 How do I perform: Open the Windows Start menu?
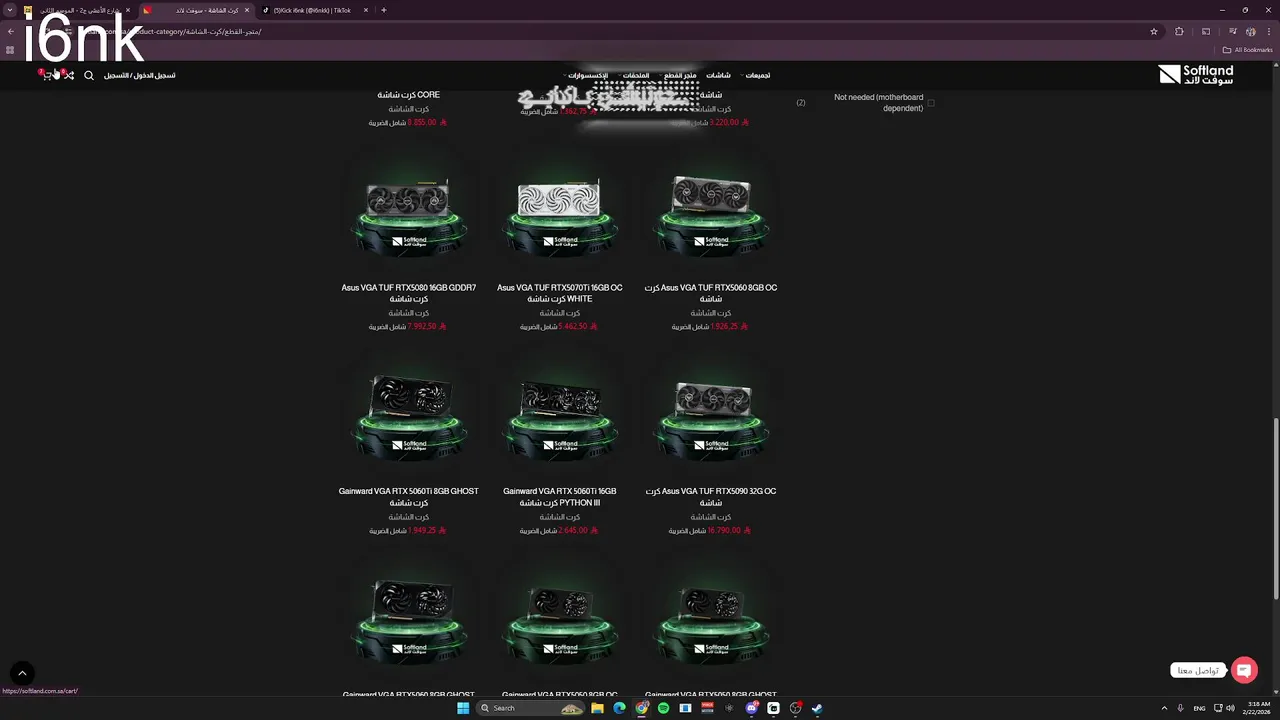click(463, 708)
